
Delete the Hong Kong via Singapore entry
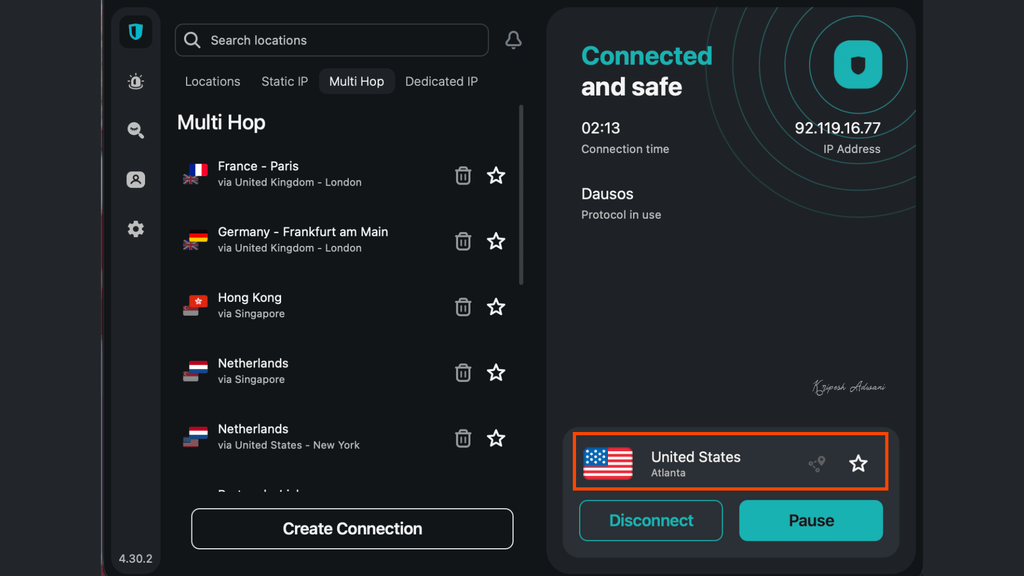tap(463, 307)
